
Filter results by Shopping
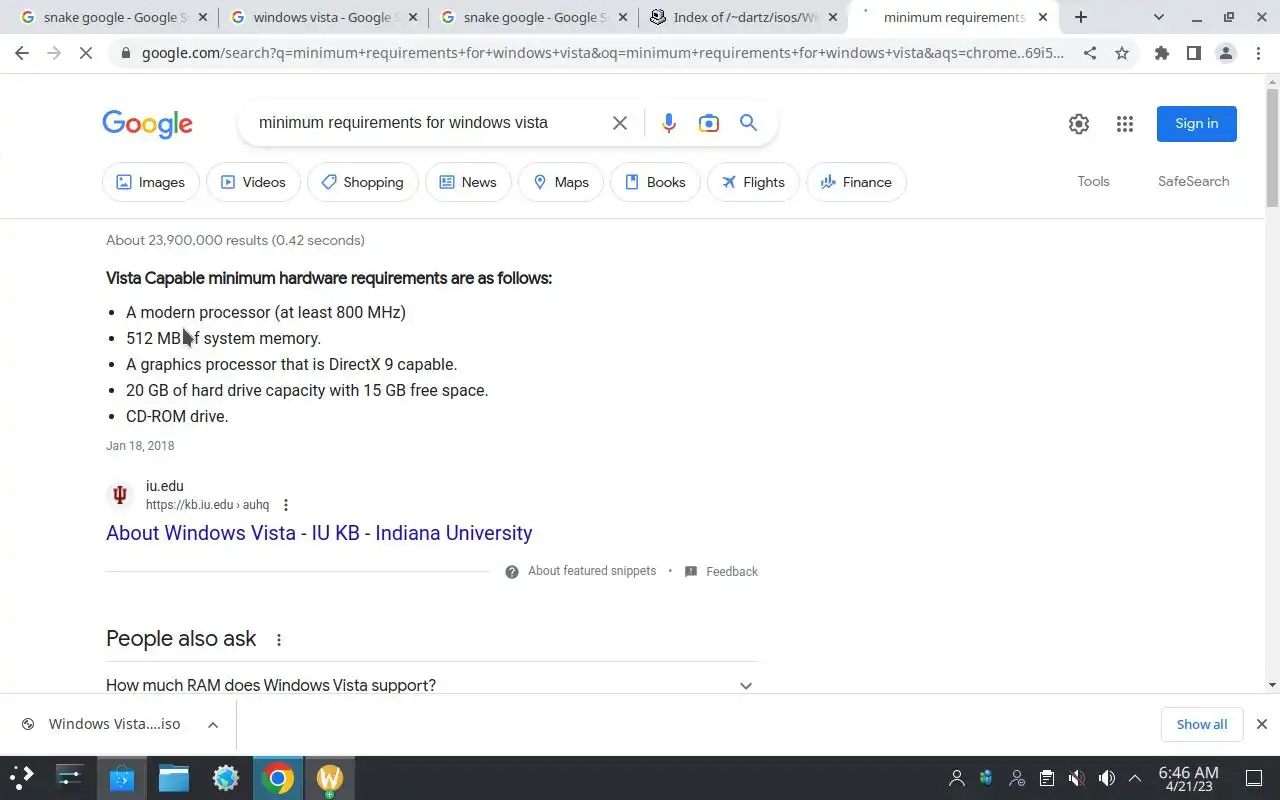coord(363,182)
